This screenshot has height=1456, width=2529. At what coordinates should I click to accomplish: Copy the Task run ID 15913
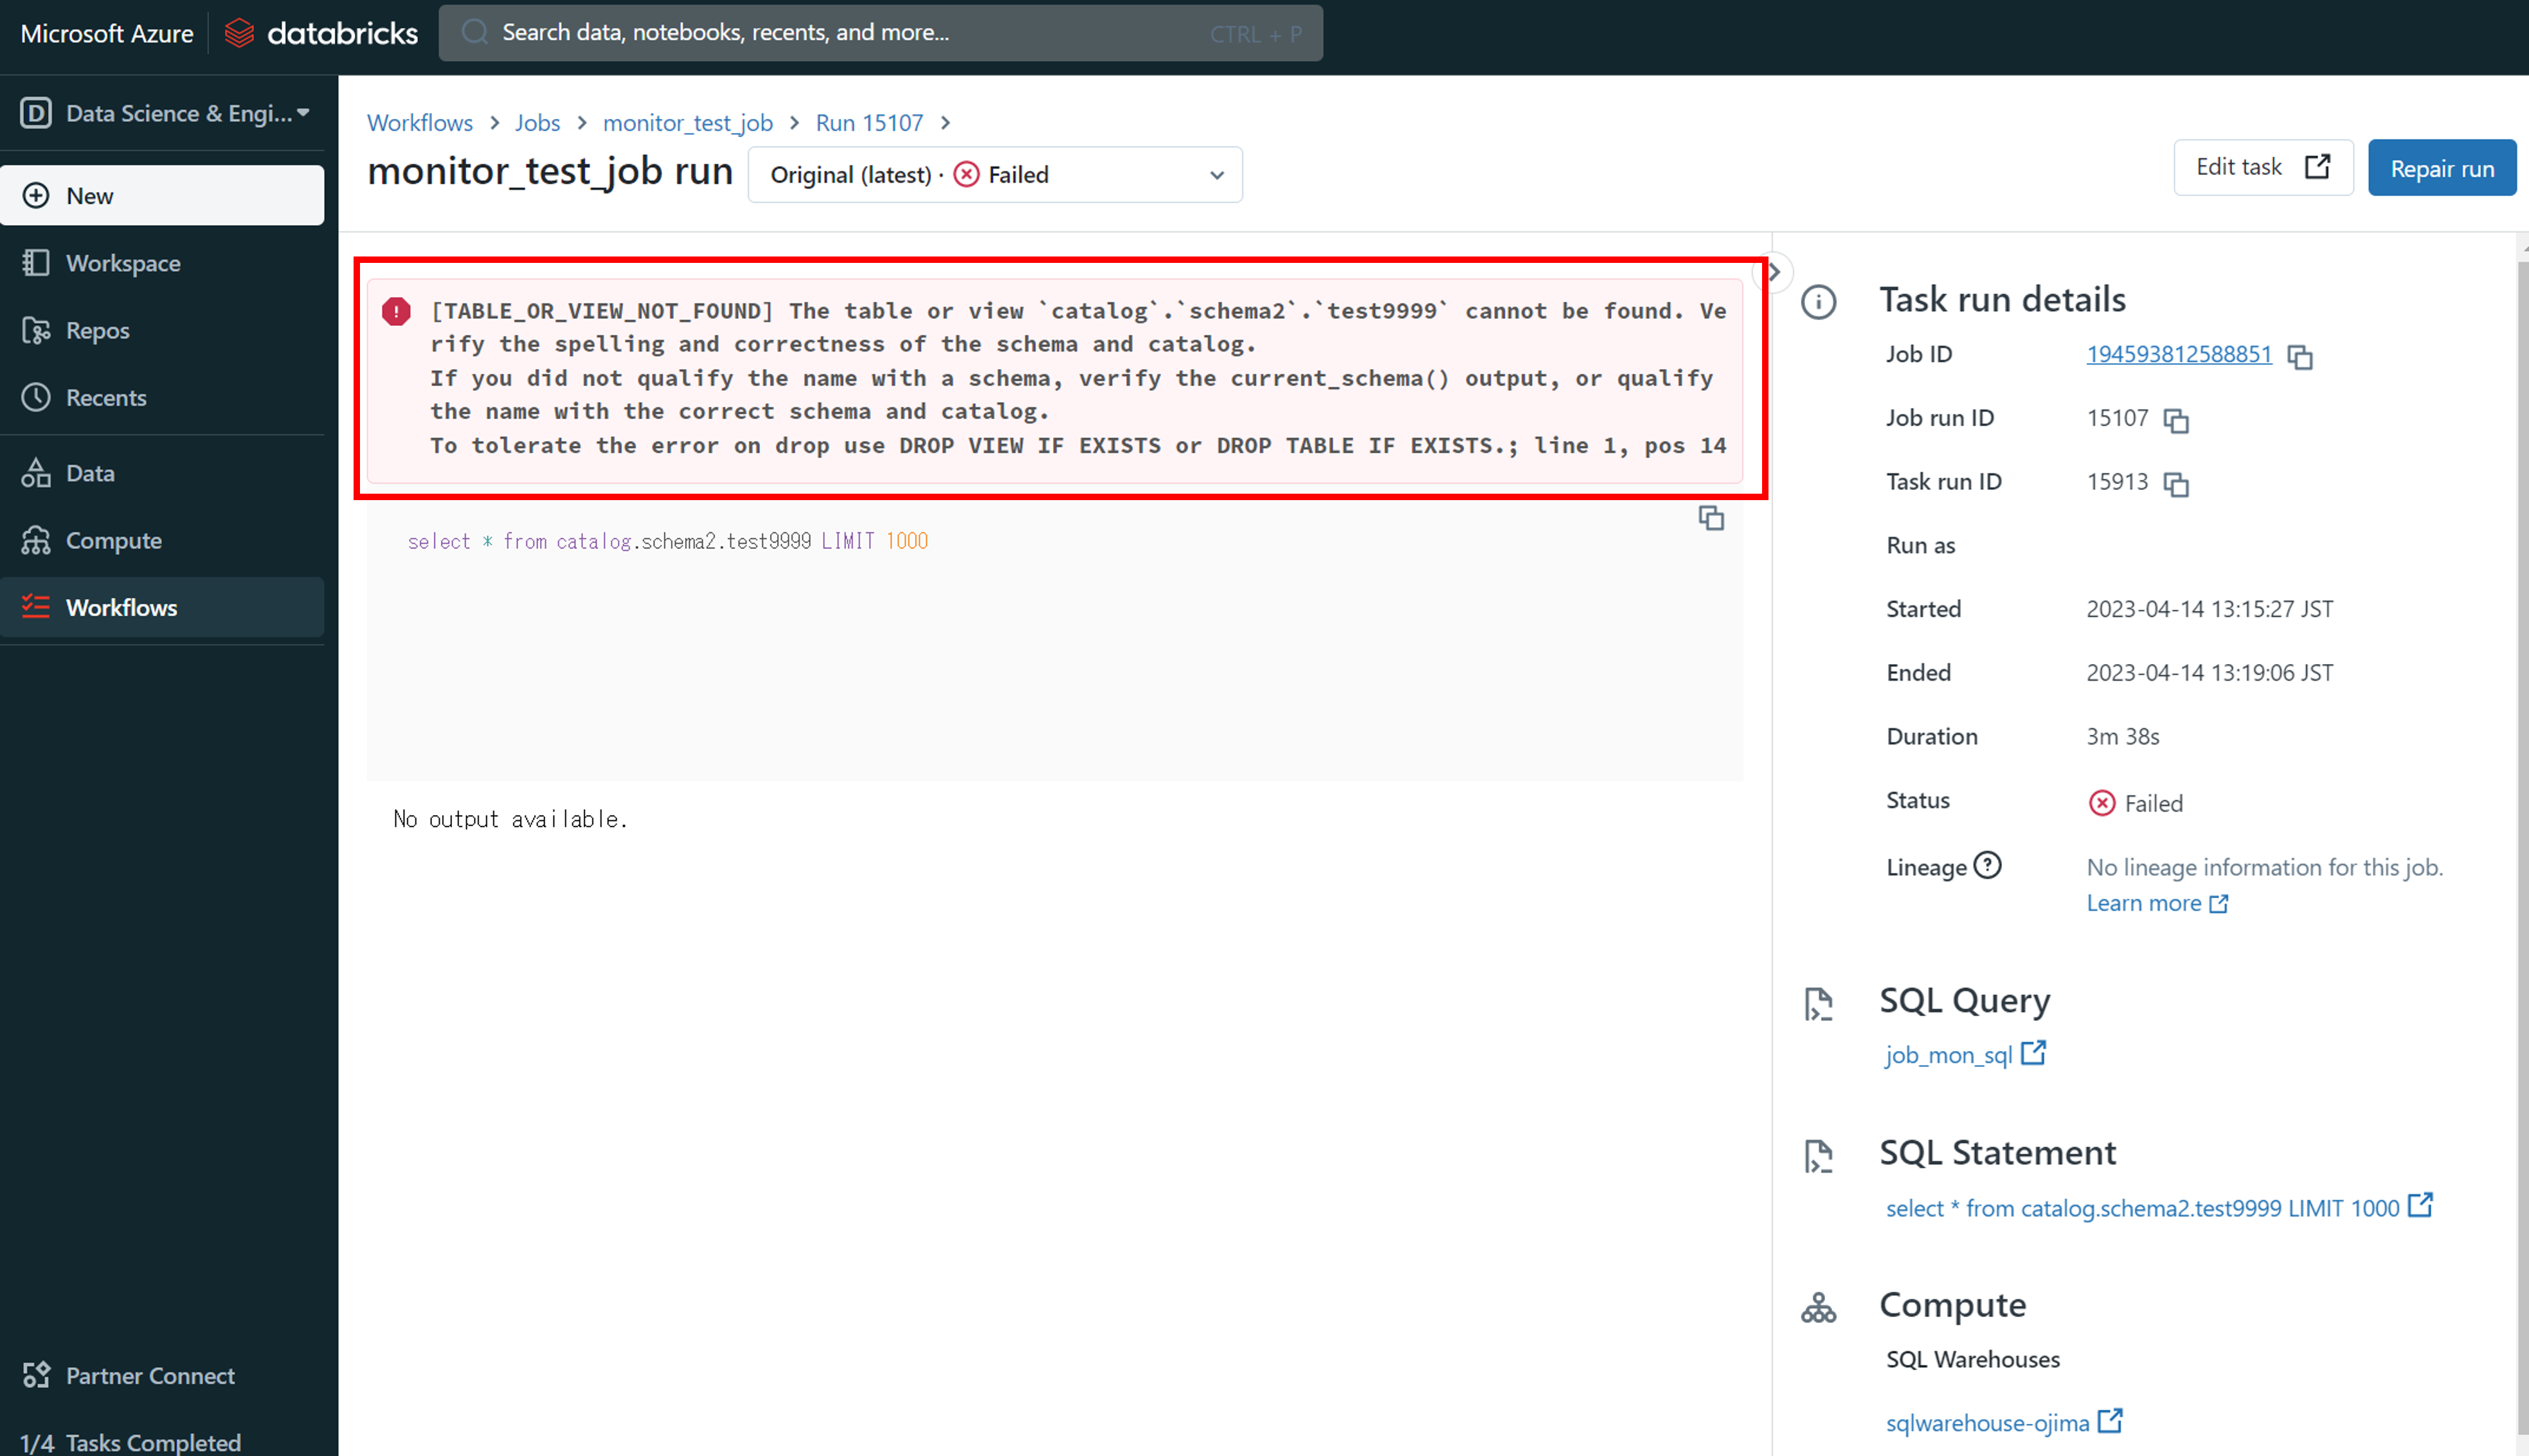[2175, 484]
